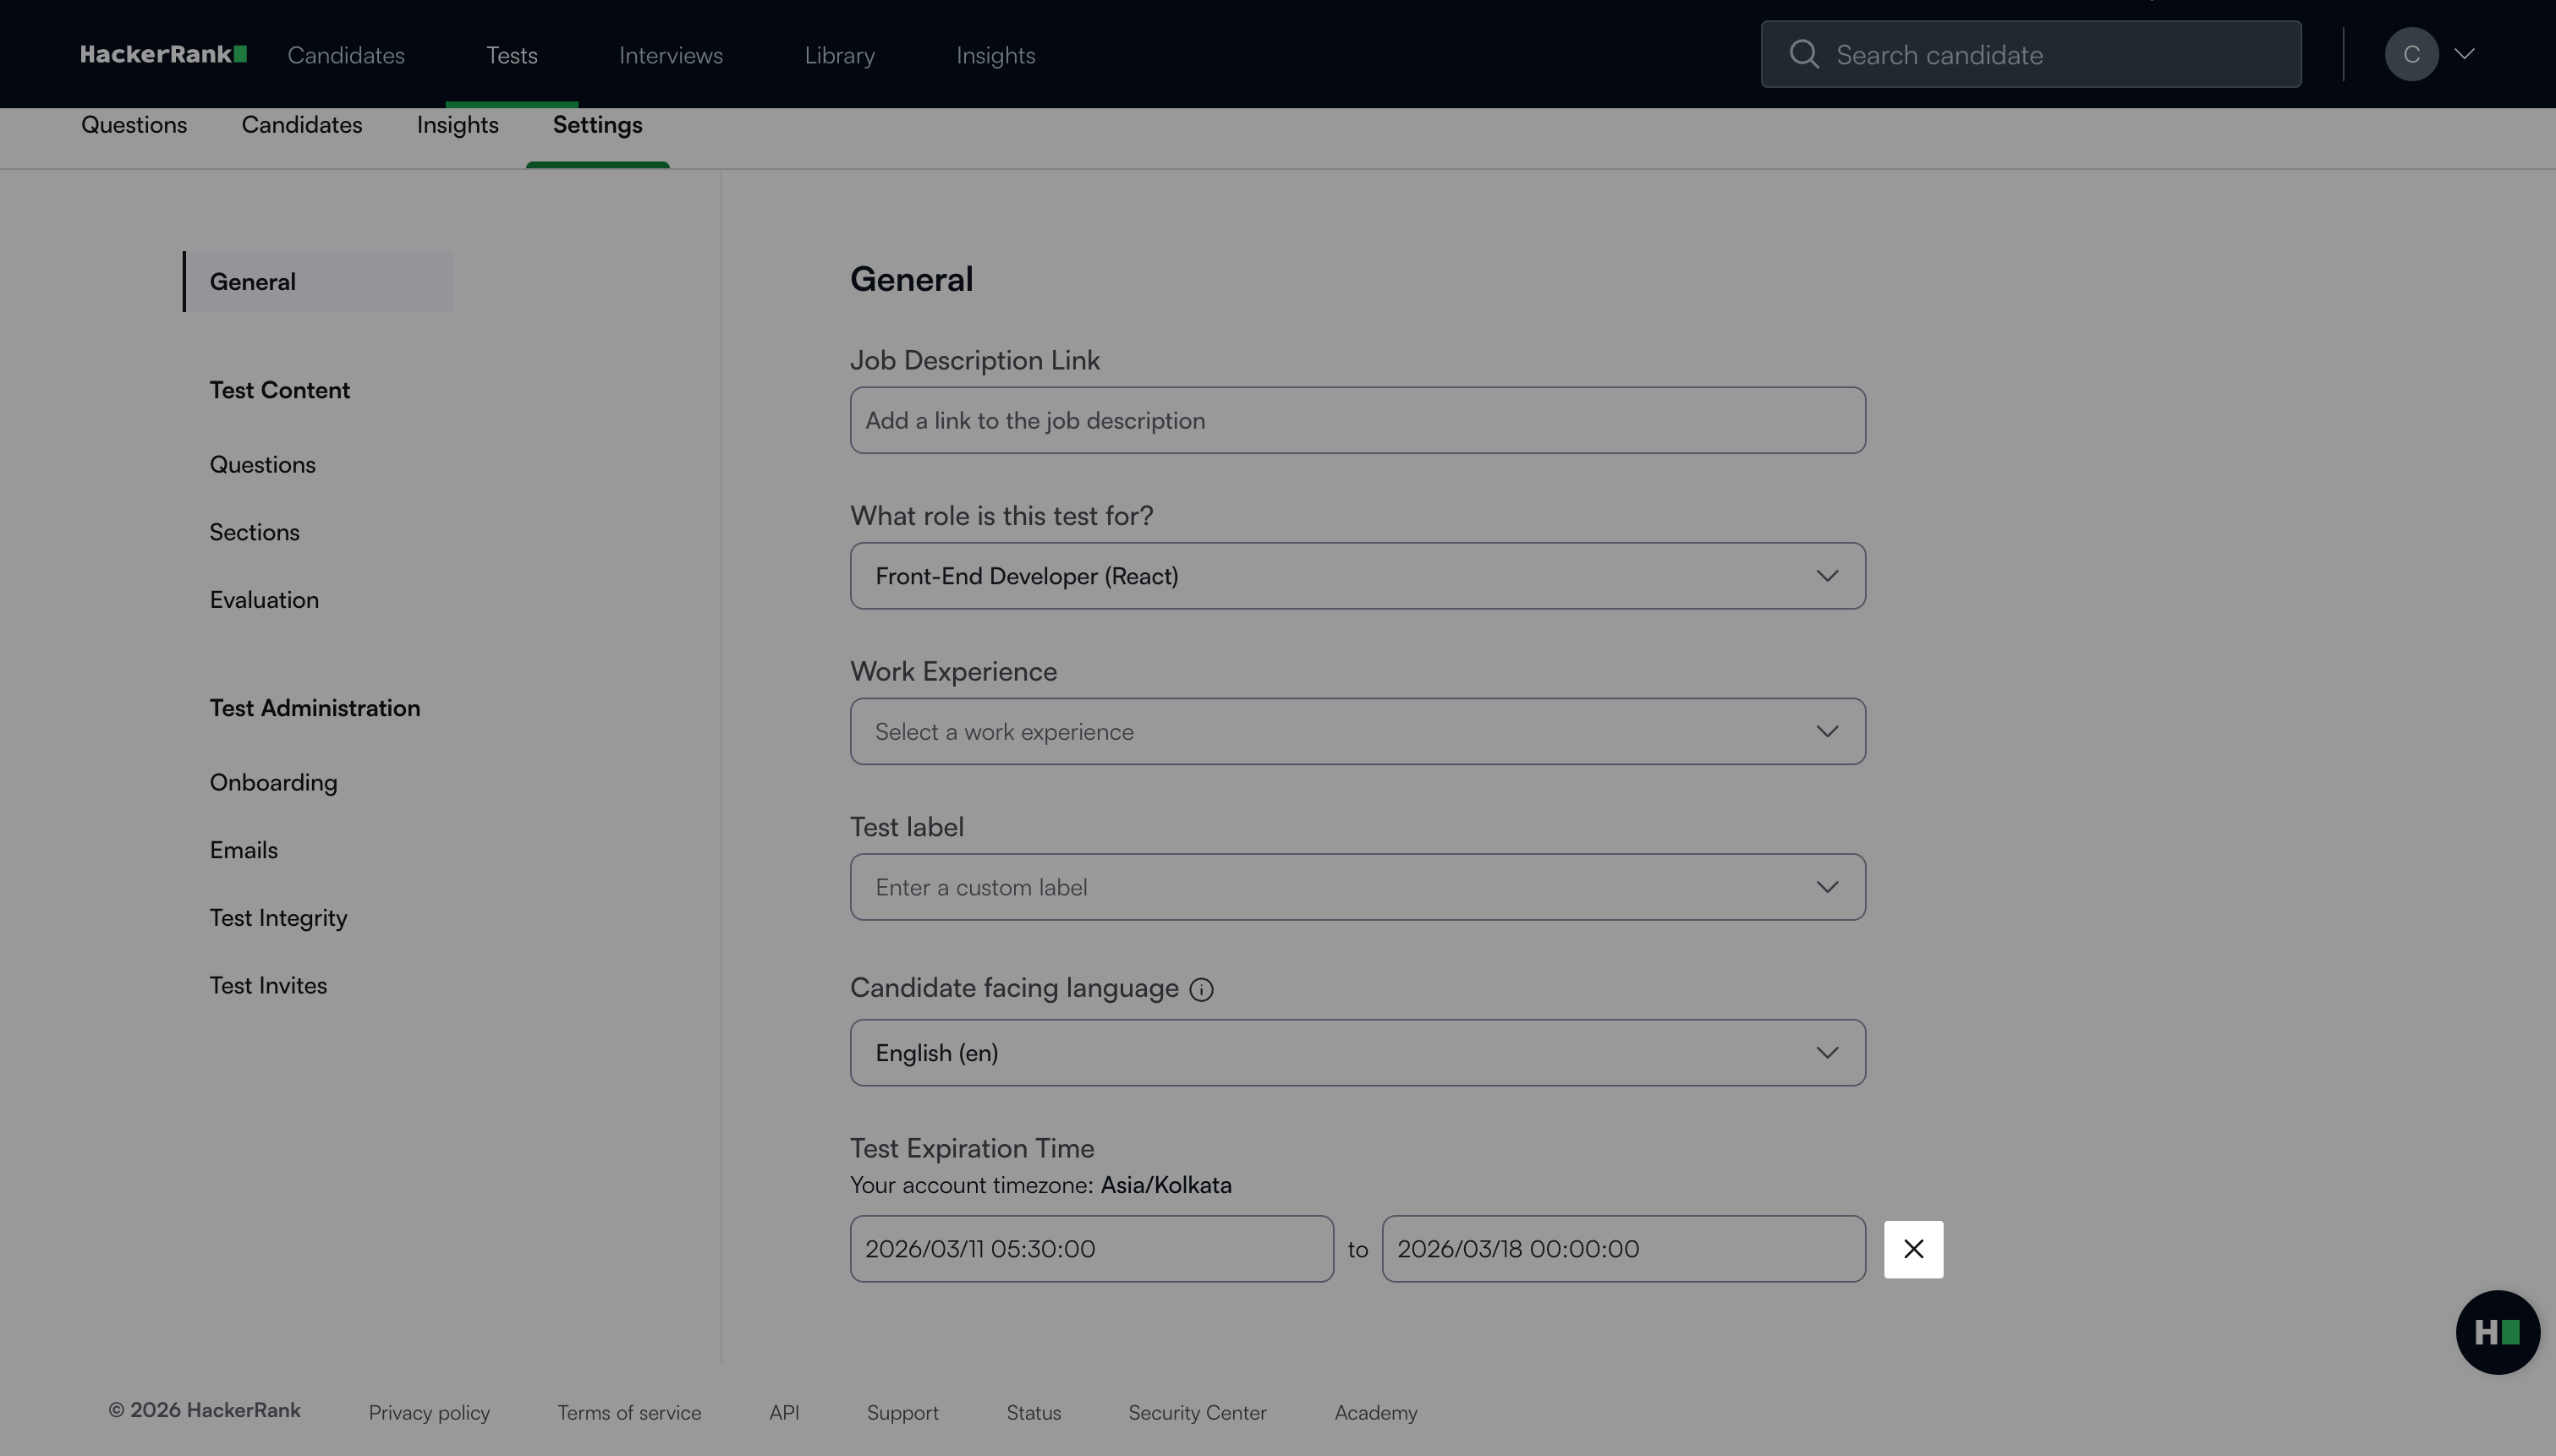2556x1456 pixels.
Task: Click the search magnifier icon
Action: tap(1803, 54)
